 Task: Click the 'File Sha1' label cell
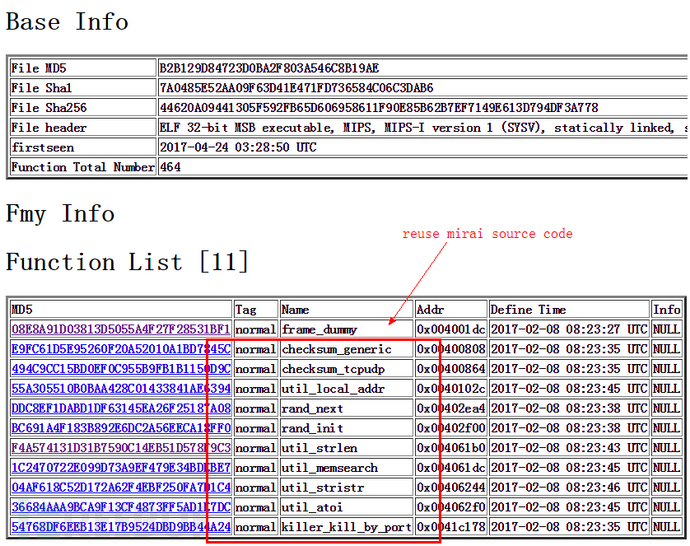tap(83, 88)
